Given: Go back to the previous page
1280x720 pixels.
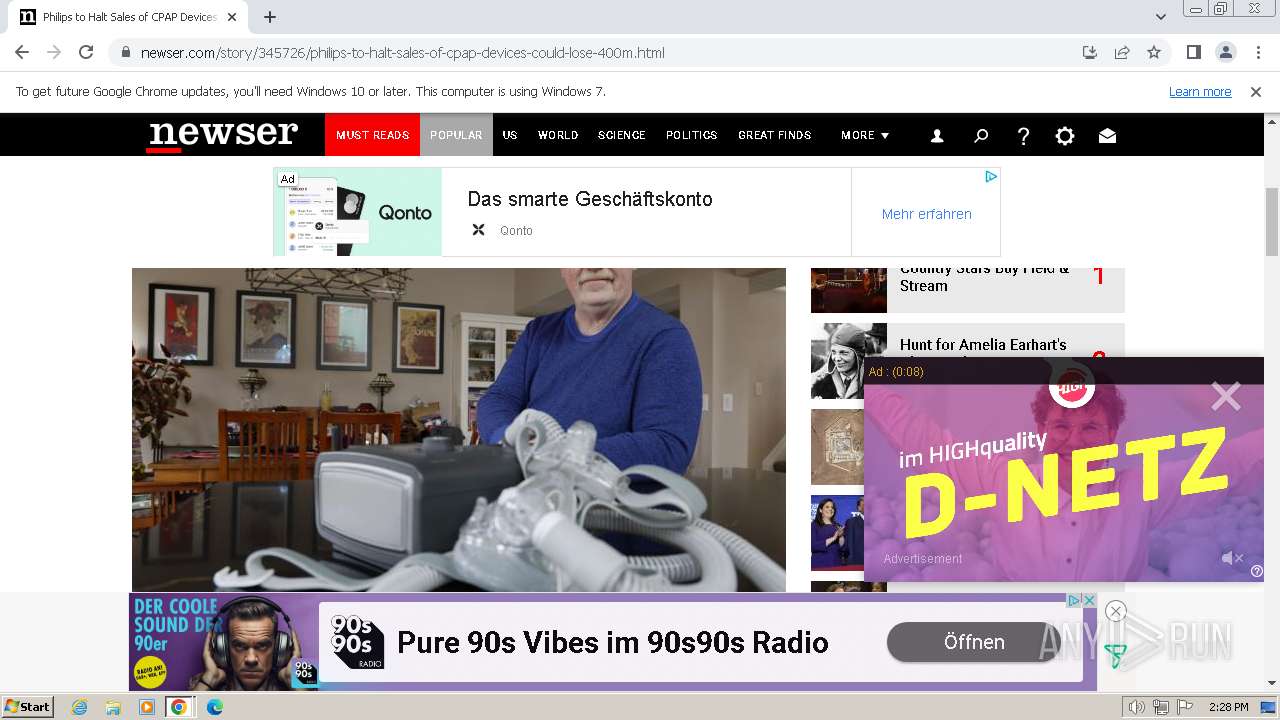Looking at the screenshot, I should (x=22, y=53).
